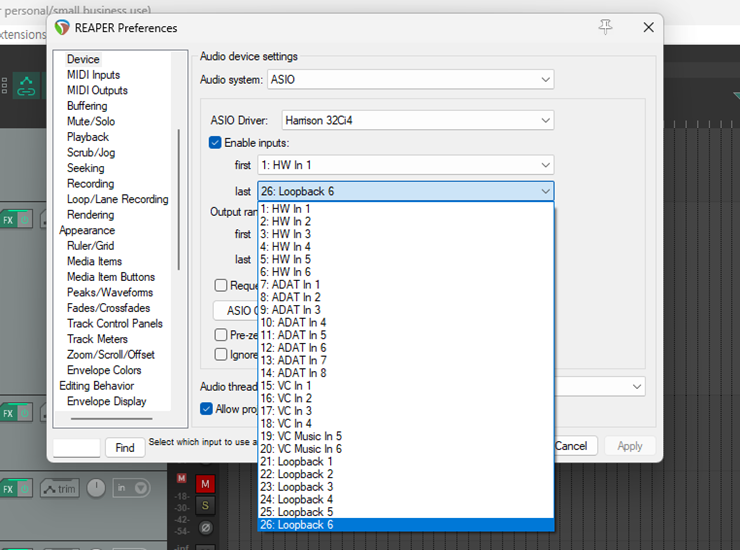Select 19: VC Music In 5 from list
This screenshot has width=740, height=550.
(x=406, y=436)
